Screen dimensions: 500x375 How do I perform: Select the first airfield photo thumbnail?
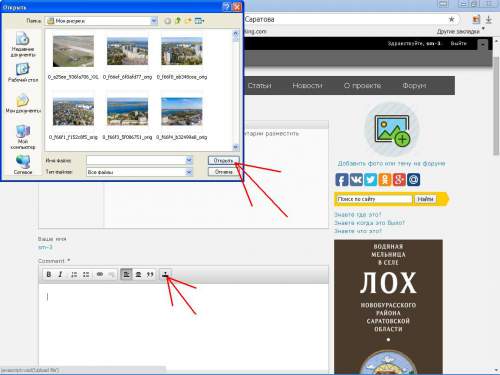(x=73, y=51)
